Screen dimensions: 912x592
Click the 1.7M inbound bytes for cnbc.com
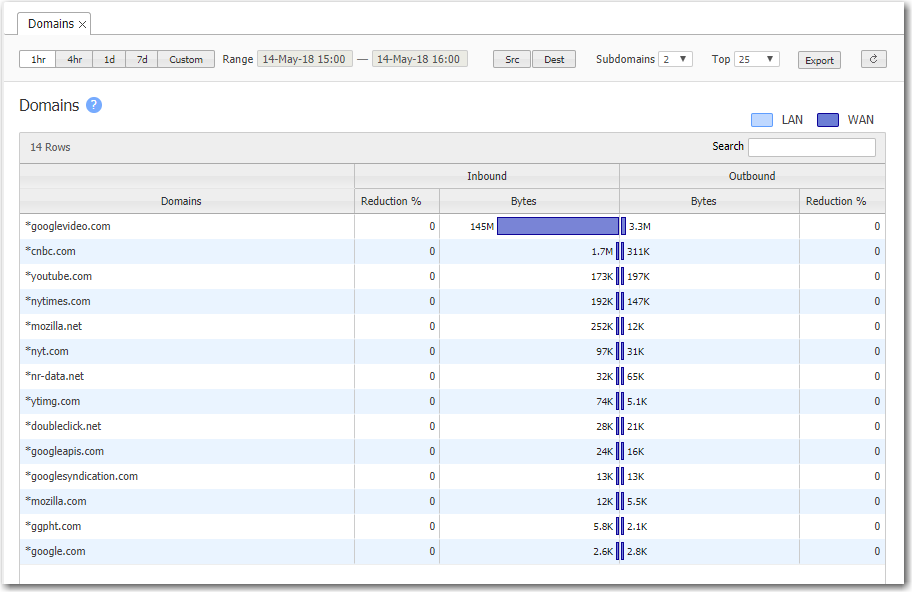602,252
